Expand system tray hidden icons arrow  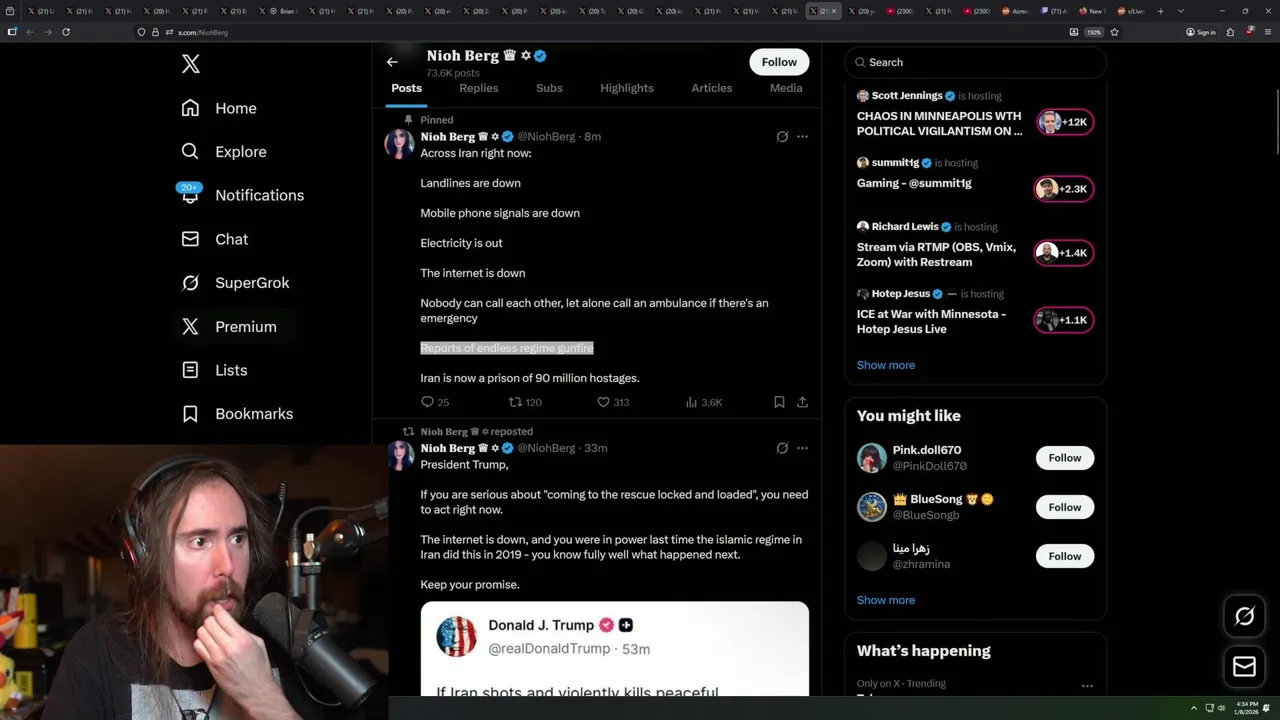(1194, 708)
